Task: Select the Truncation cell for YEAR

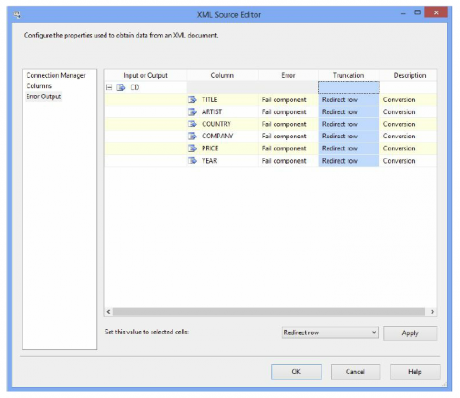Action: (349, 161)
